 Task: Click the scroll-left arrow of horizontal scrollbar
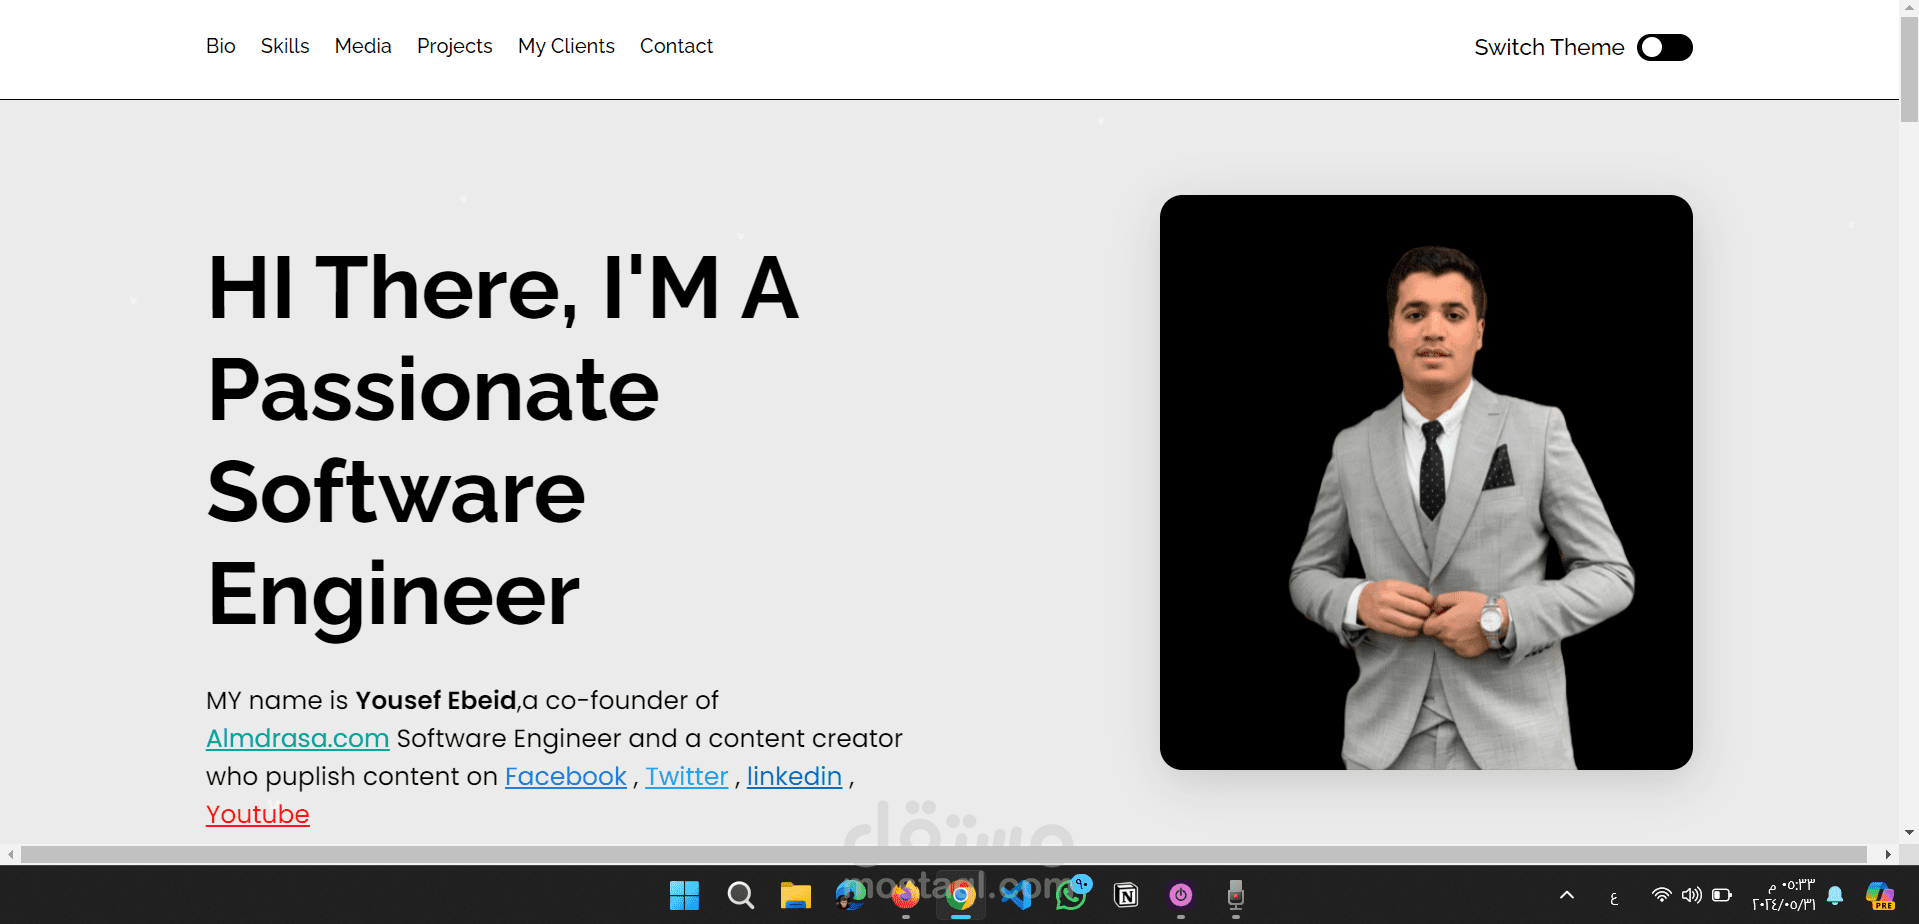point(10,854)
